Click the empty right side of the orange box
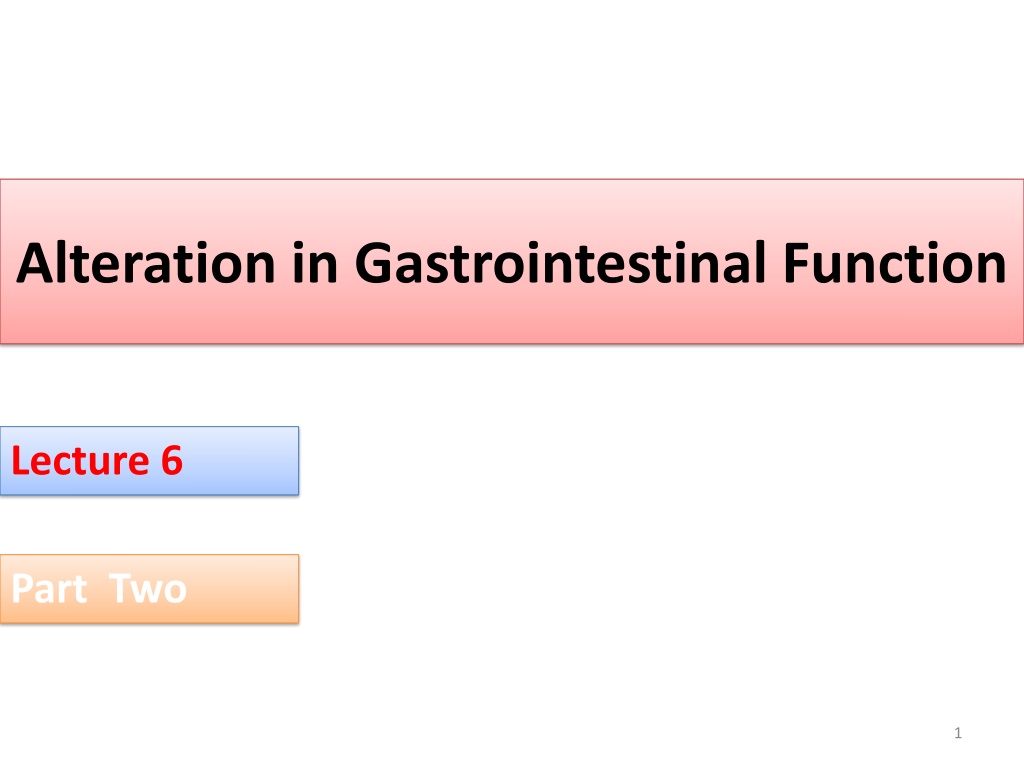 245,588
